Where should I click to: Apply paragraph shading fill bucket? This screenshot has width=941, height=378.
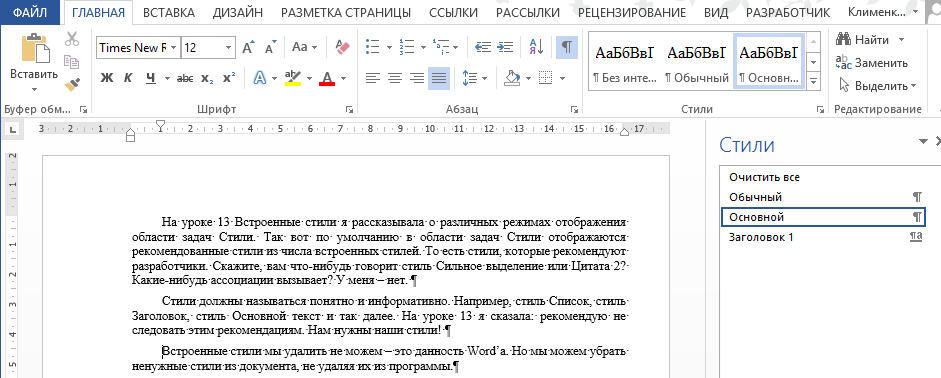[511, 78]
